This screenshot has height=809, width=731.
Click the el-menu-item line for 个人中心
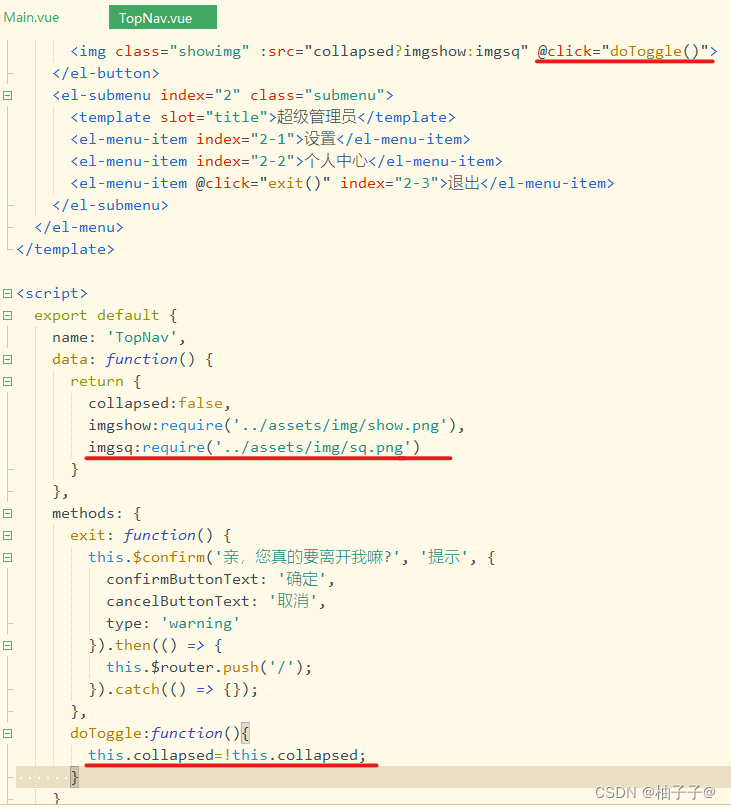(286, 161)
